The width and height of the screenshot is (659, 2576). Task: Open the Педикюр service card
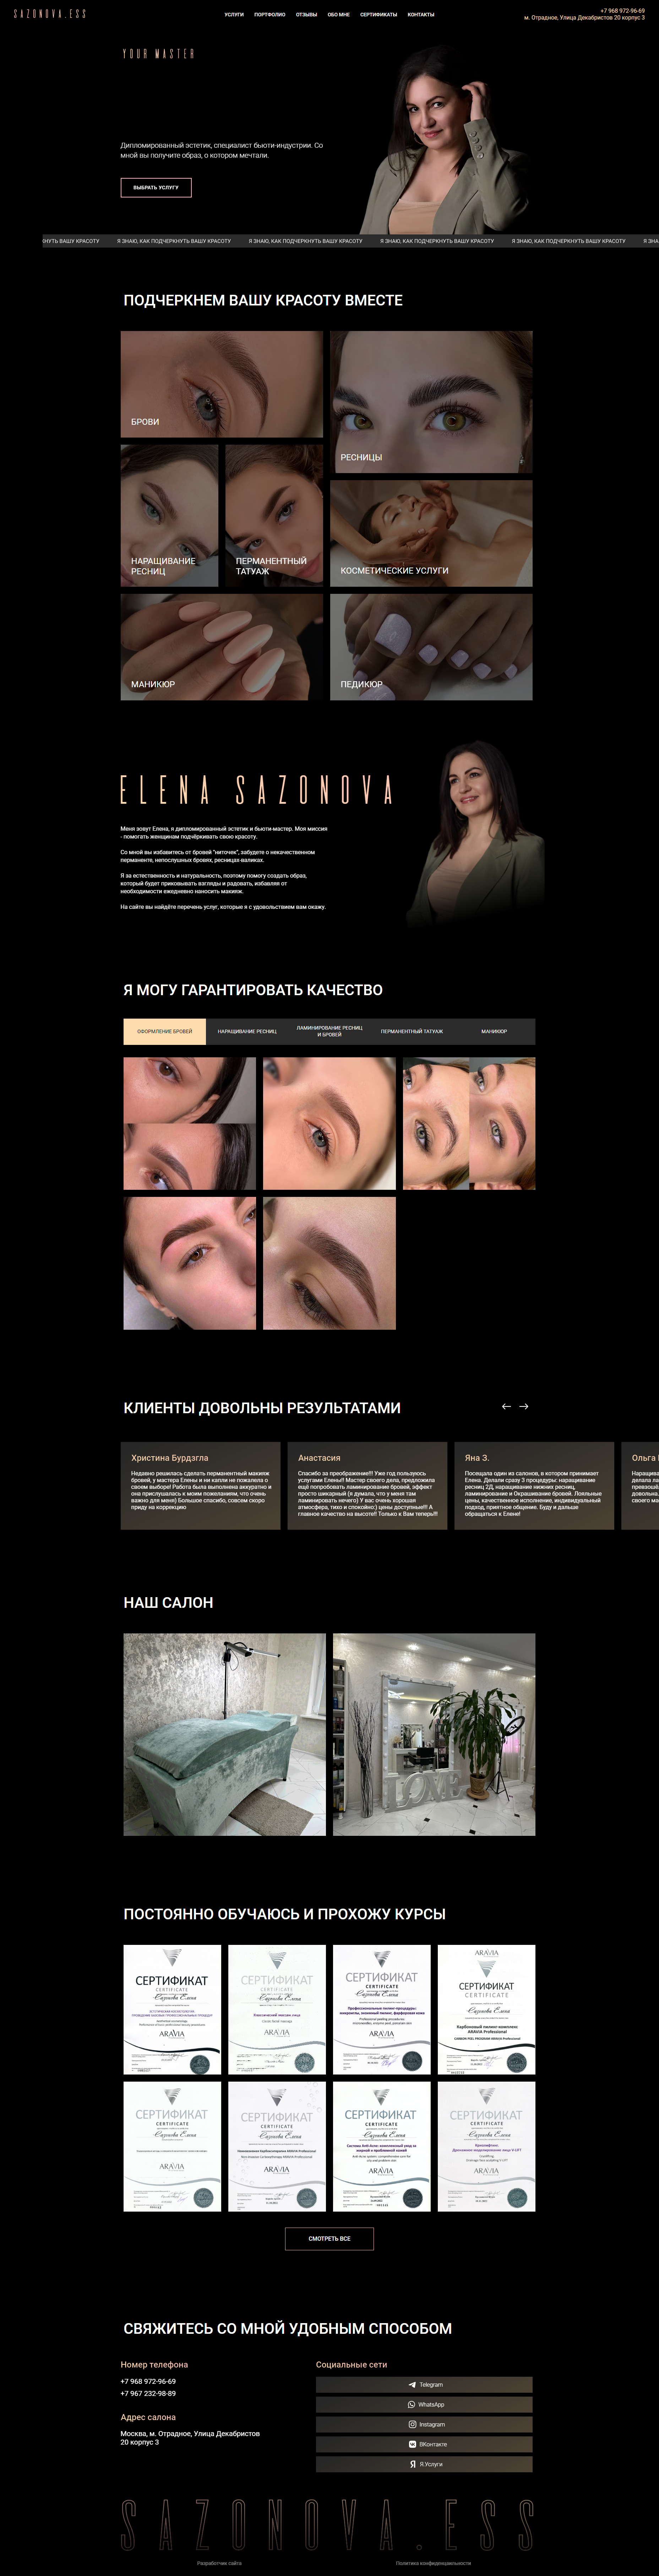click(x=431, y=647)
